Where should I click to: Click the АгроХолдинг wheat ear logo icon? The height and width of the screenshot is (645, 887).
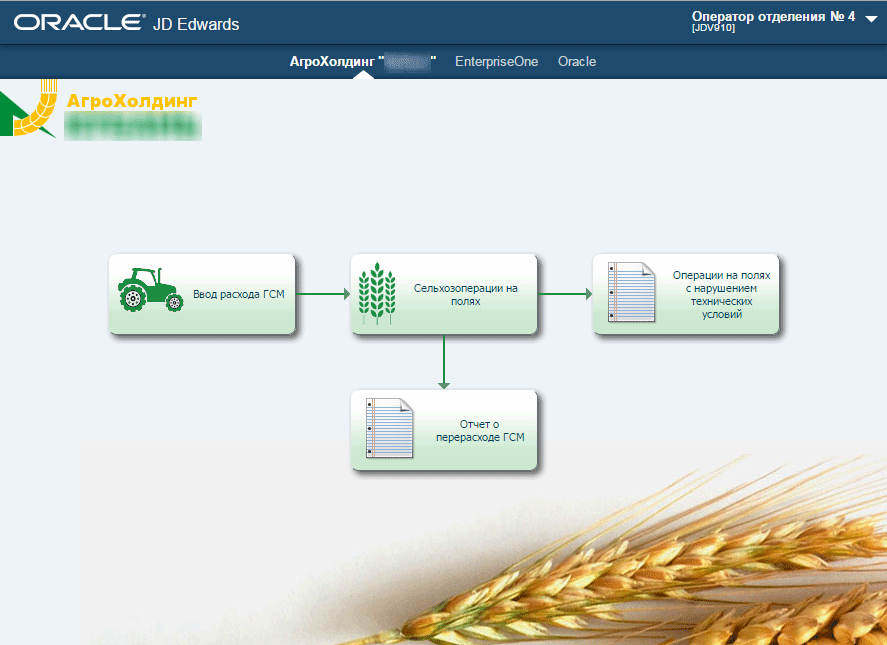(30, 110)
